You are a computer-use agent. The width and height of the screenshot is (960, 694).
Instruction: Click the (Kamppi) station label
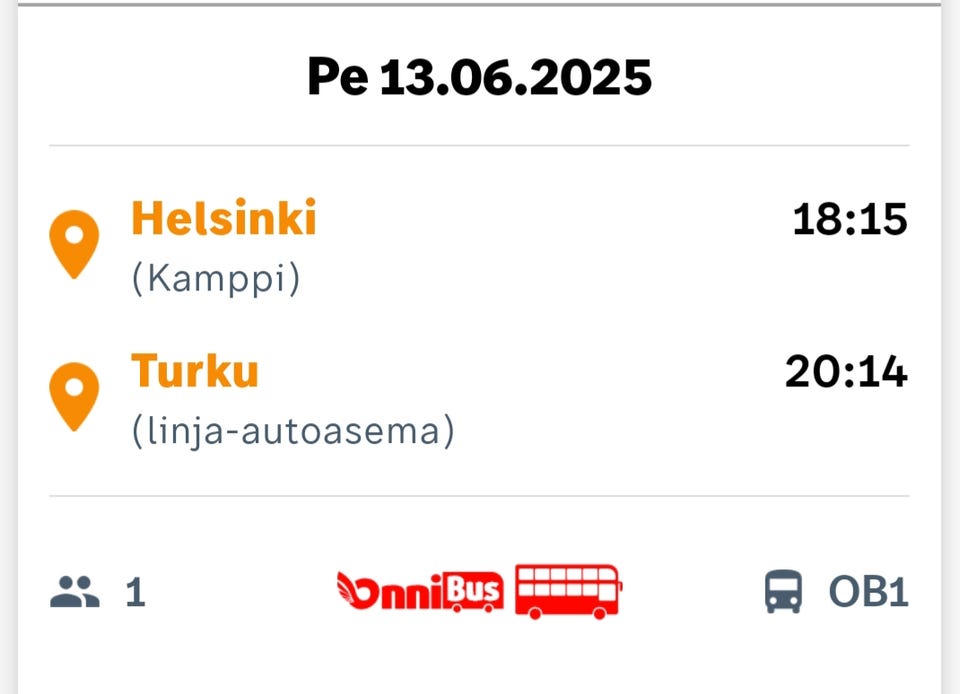coord(216,279)
